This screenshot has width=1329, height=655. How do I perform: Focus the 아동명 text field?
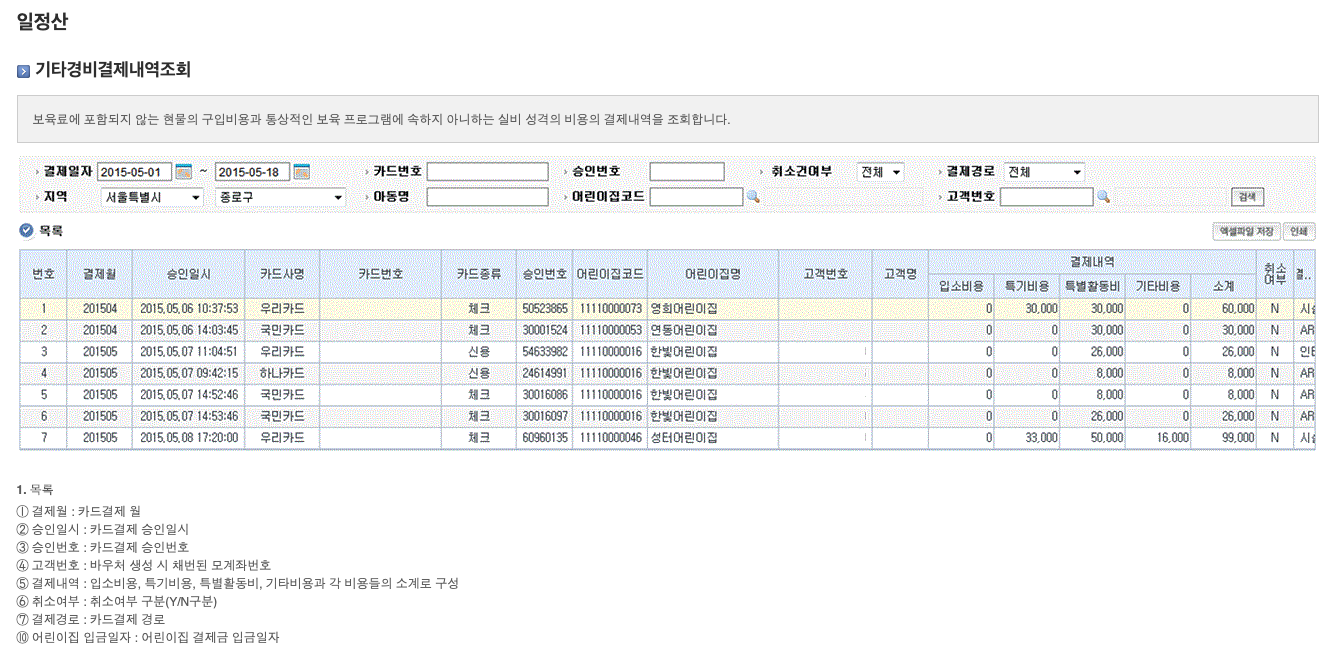[x=488, y=197]
